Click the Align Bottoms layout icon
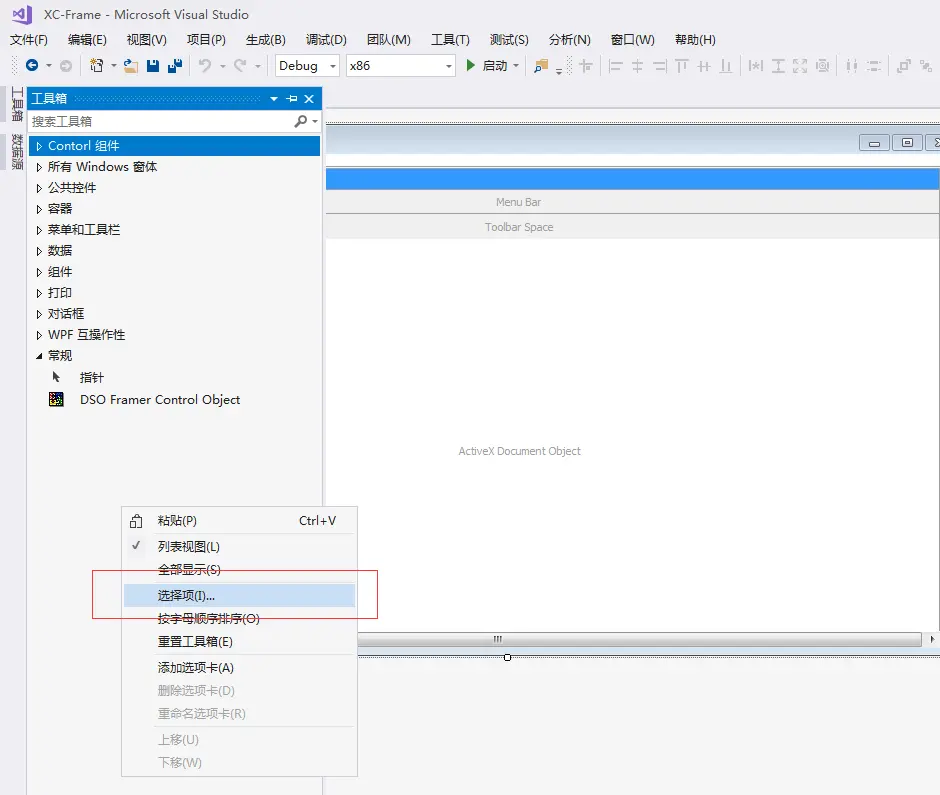 click(726, 66)
